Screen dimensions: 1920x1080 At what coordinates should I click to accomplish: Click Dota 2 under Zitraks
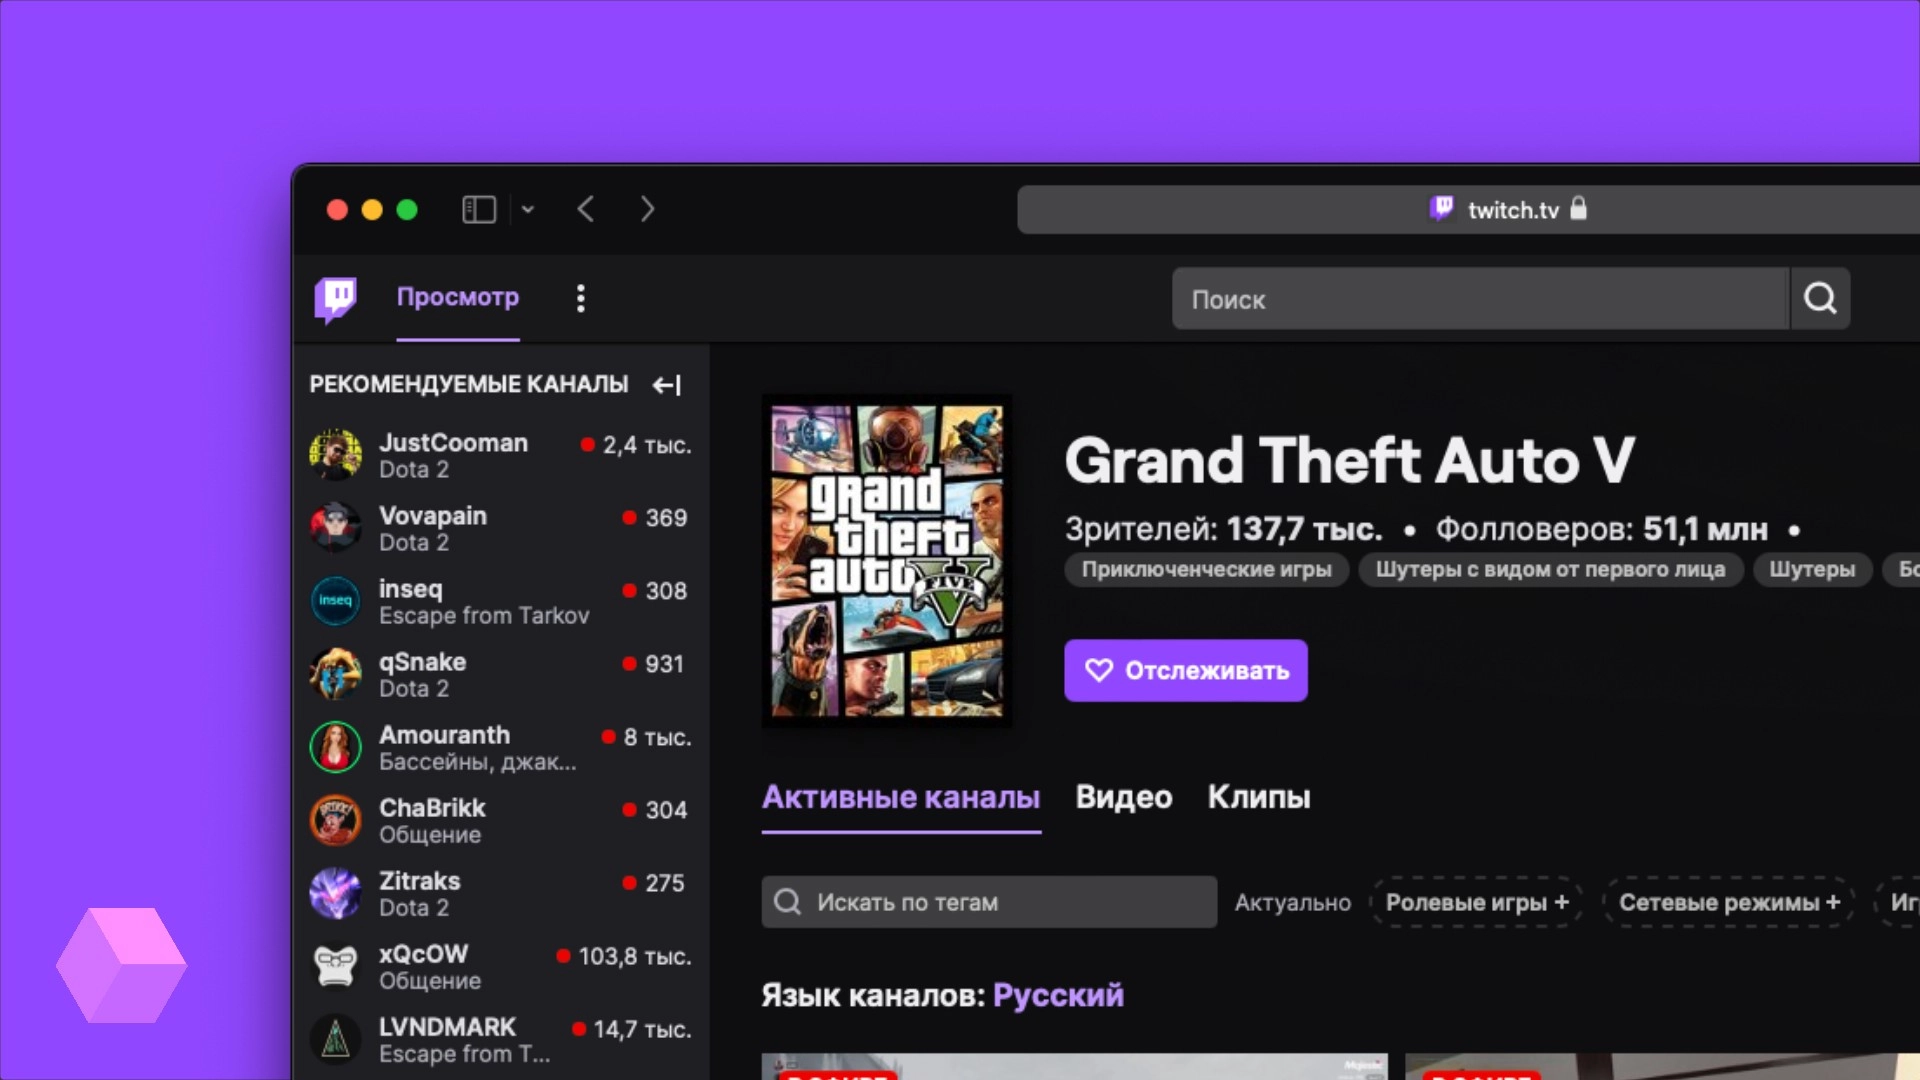point(414,908)
